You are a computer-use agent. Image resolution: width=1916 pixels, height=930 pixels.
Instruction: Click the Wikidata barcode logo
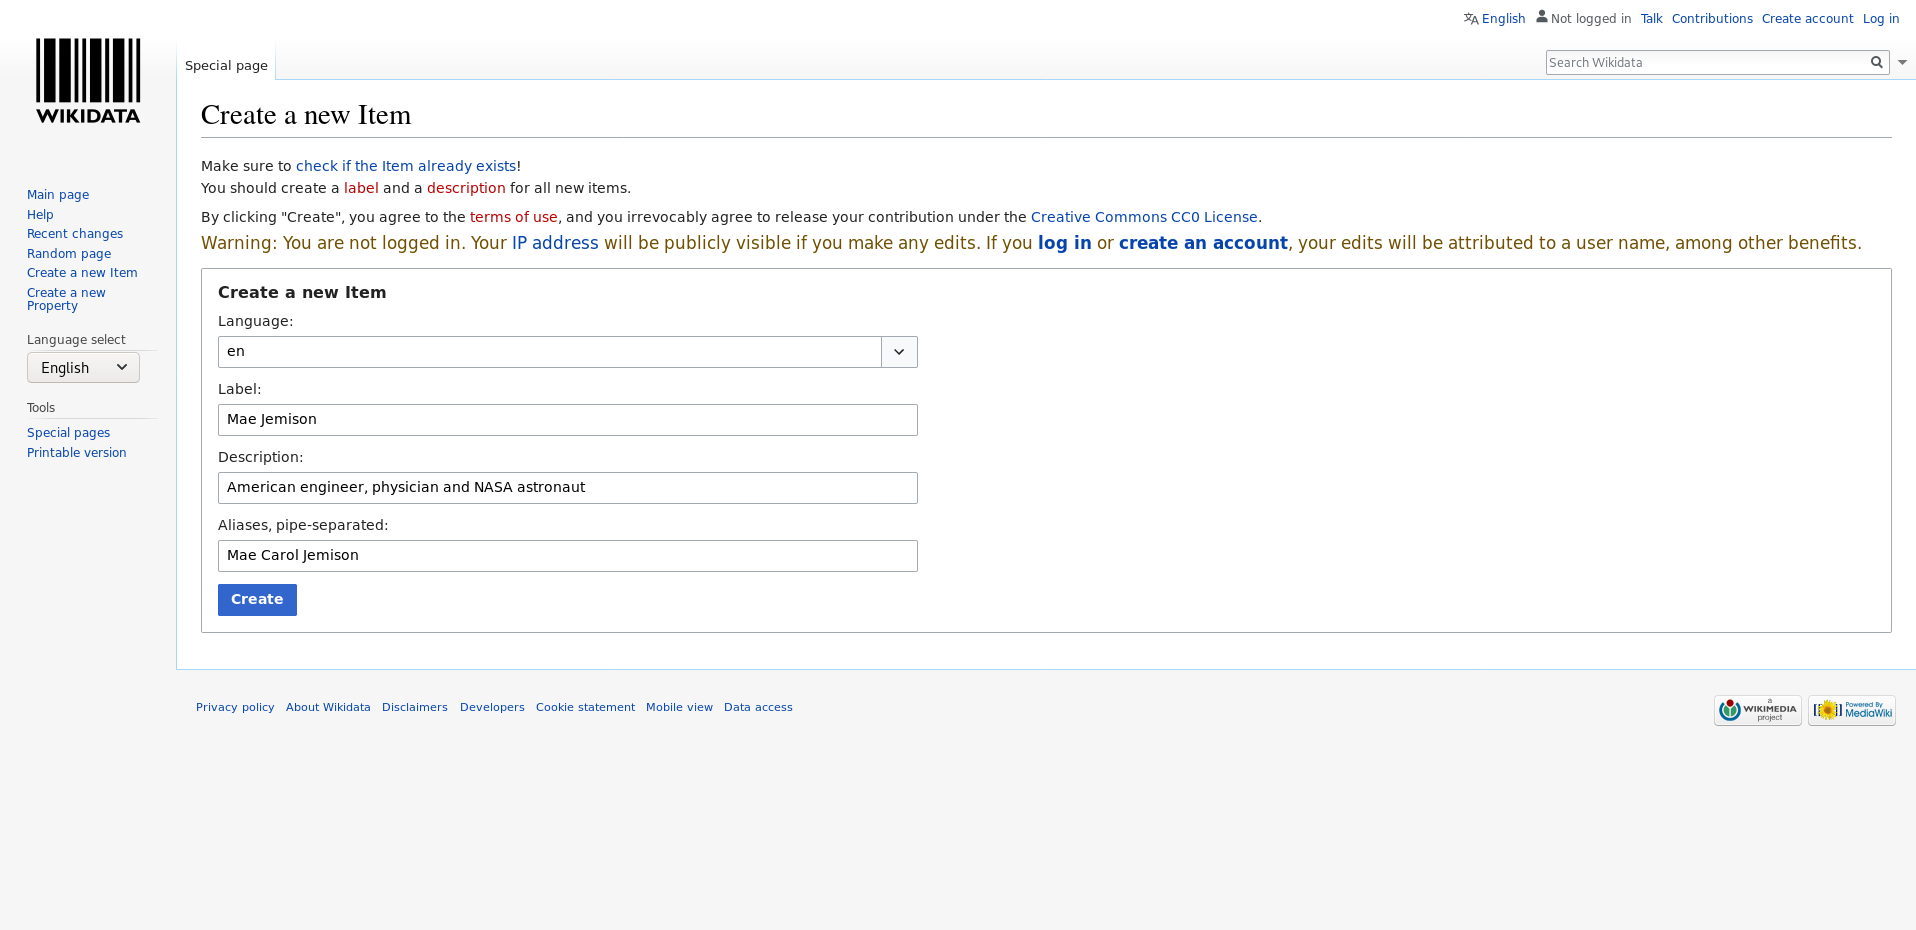pos(88,81)
